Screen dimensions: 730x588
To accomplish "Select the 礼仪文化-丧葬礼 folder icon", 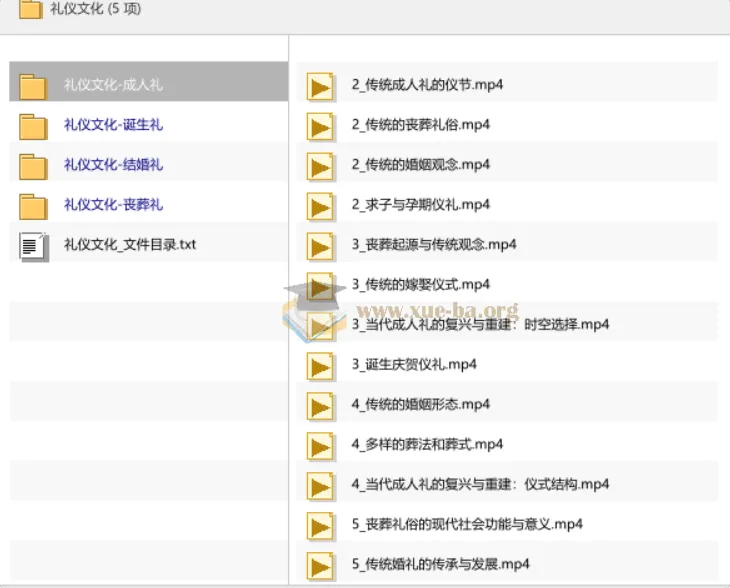I will coord(33,207).
